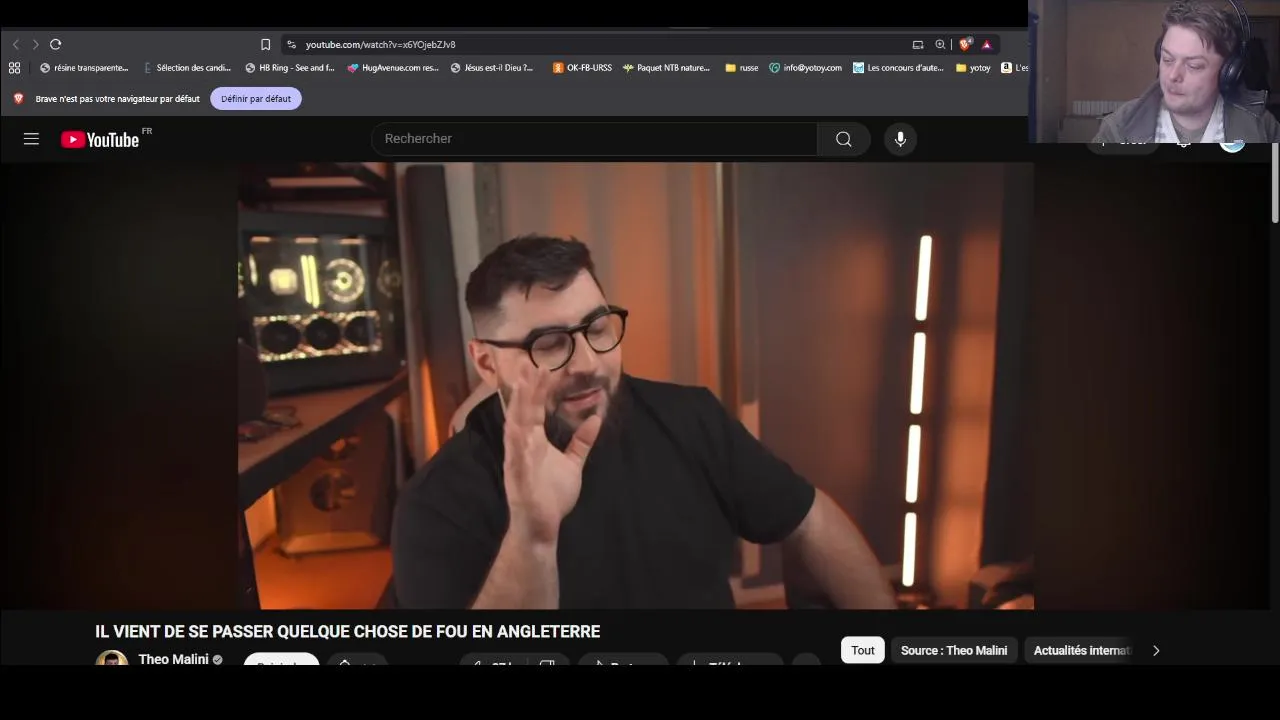The image size is (1280, 720).
Task: Open the 'HugAvenue.com res...' bookmark
Action: tap(393, 68)
